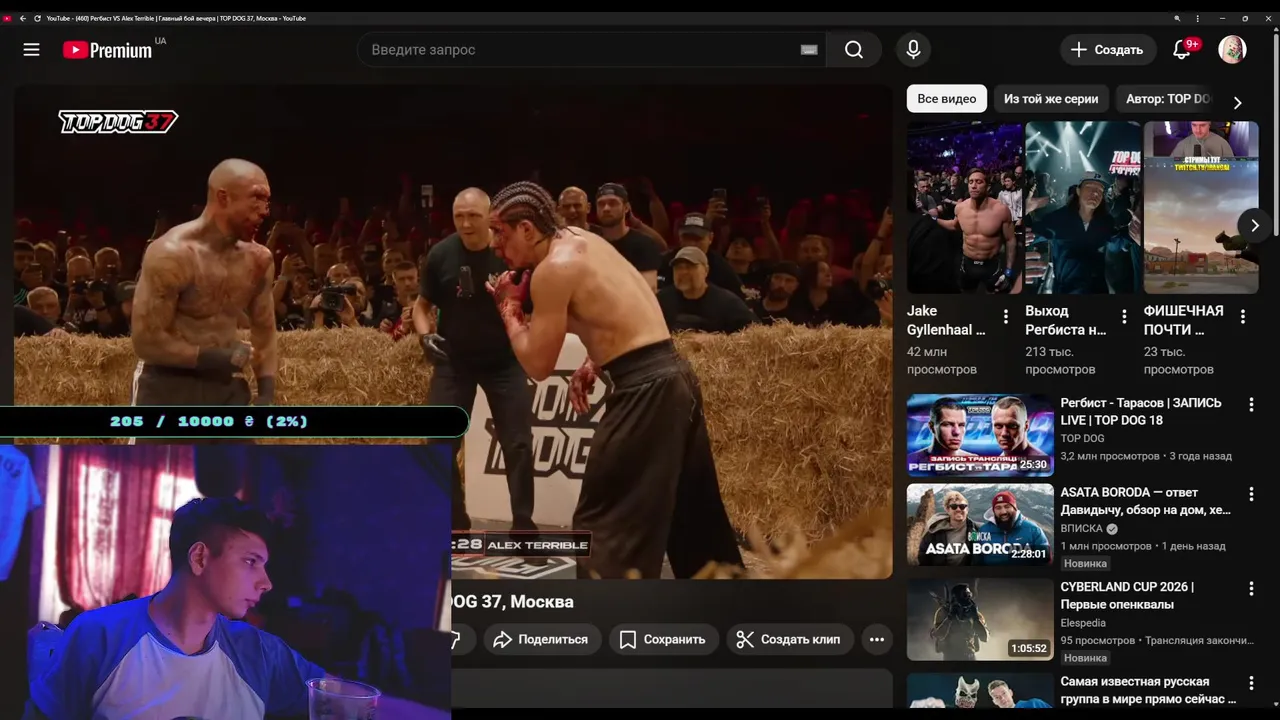
Task: Open notifications bell with 9+ badge
Action: 1181,49
